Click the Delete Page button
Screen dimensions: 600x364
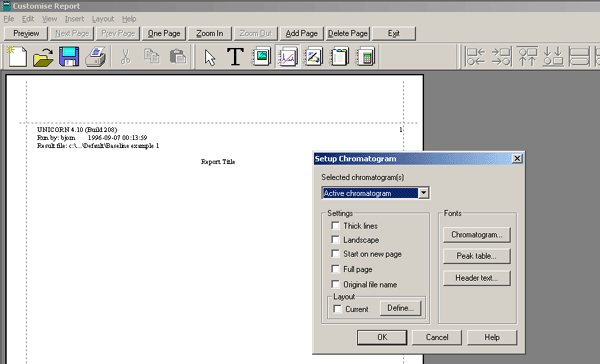coord(347,33)
